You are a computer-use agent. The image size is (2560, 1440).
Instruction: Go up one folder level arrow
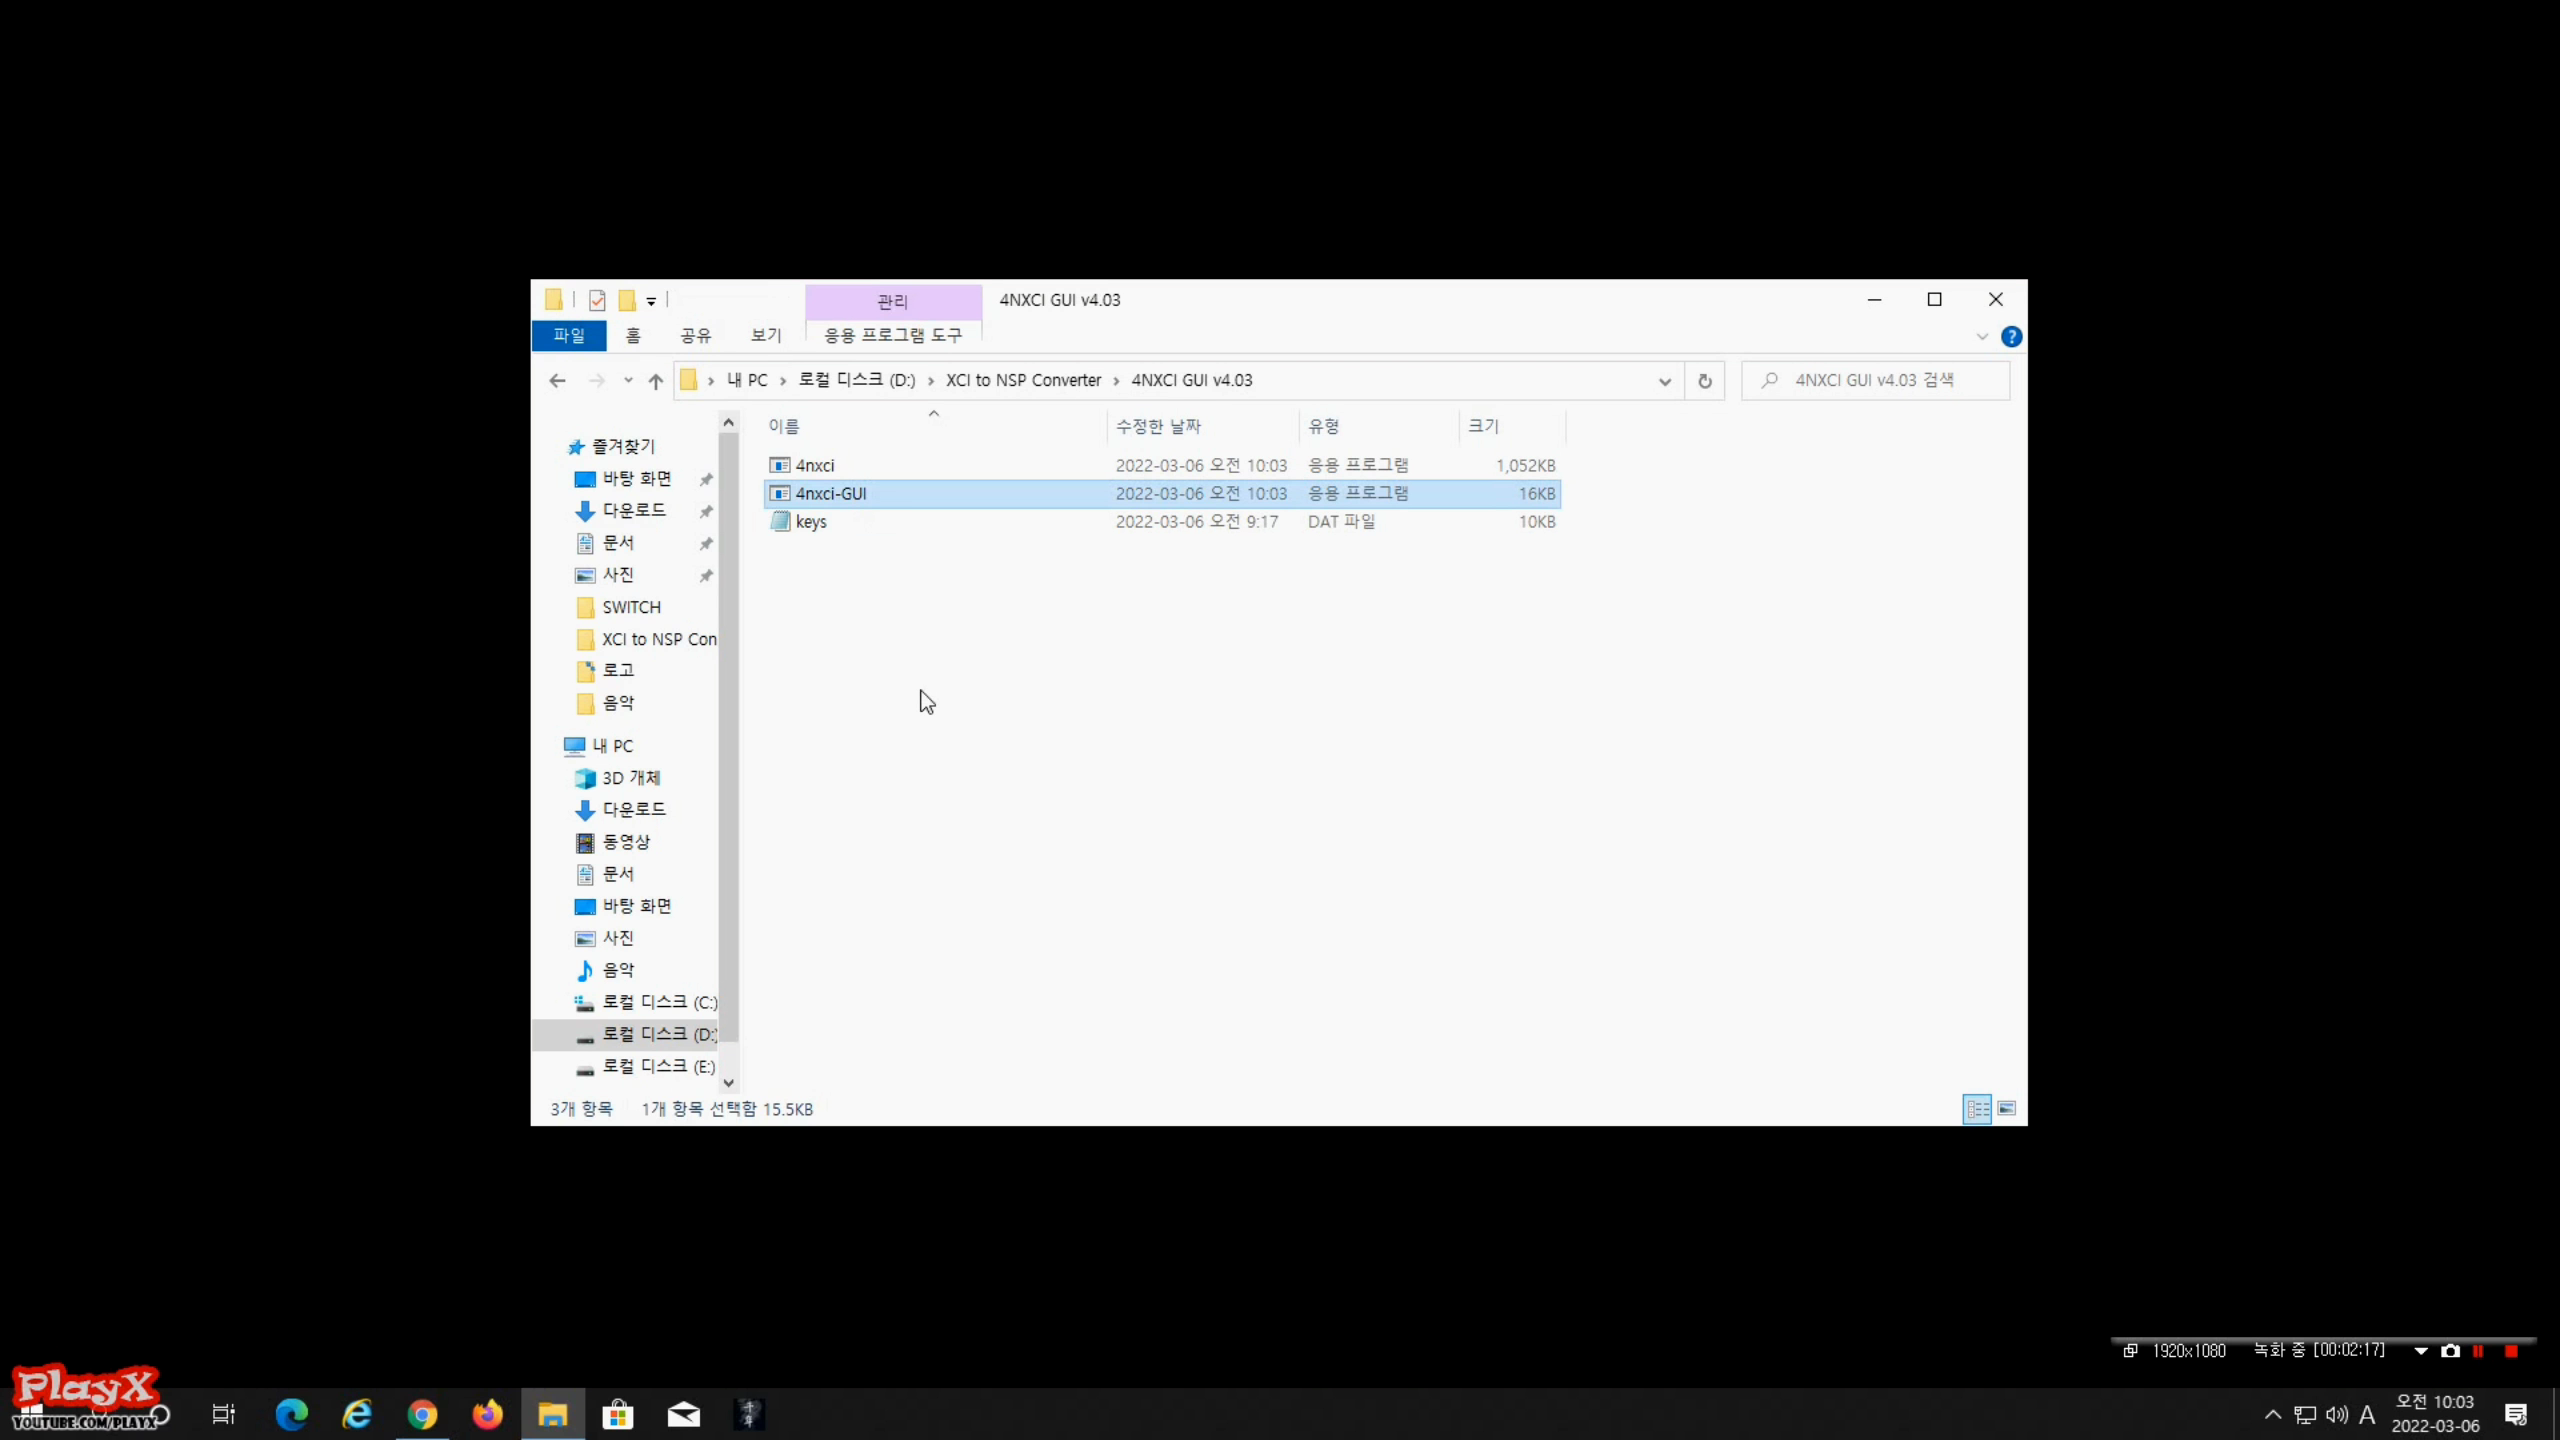pyautogui.click(x=656, y=381)
